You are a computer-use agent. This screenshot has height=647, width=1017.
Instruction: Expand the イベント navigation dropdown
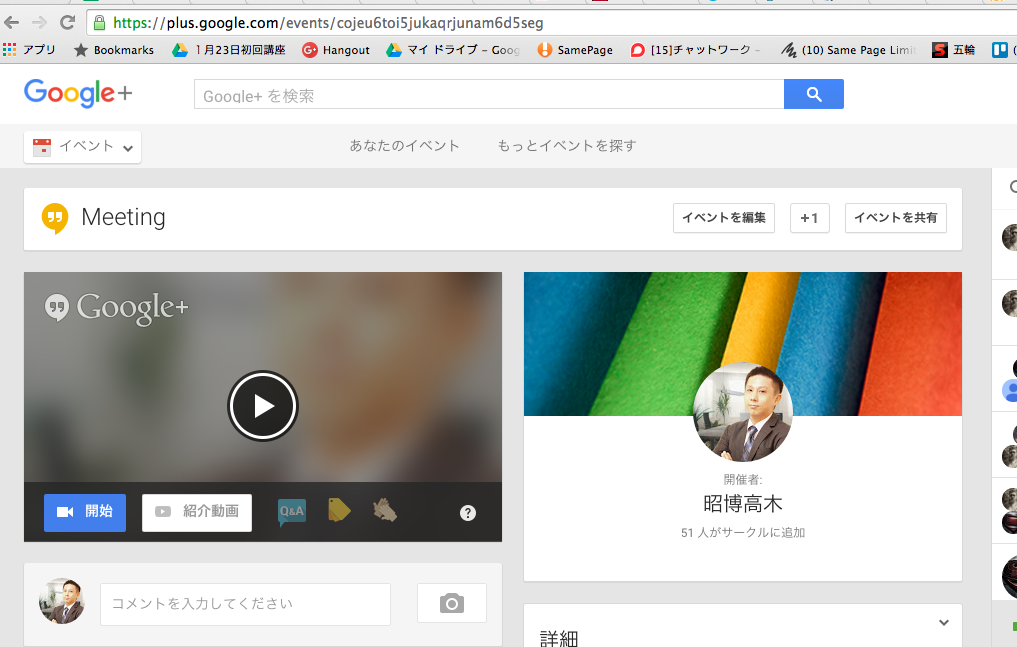coord(82,147)
